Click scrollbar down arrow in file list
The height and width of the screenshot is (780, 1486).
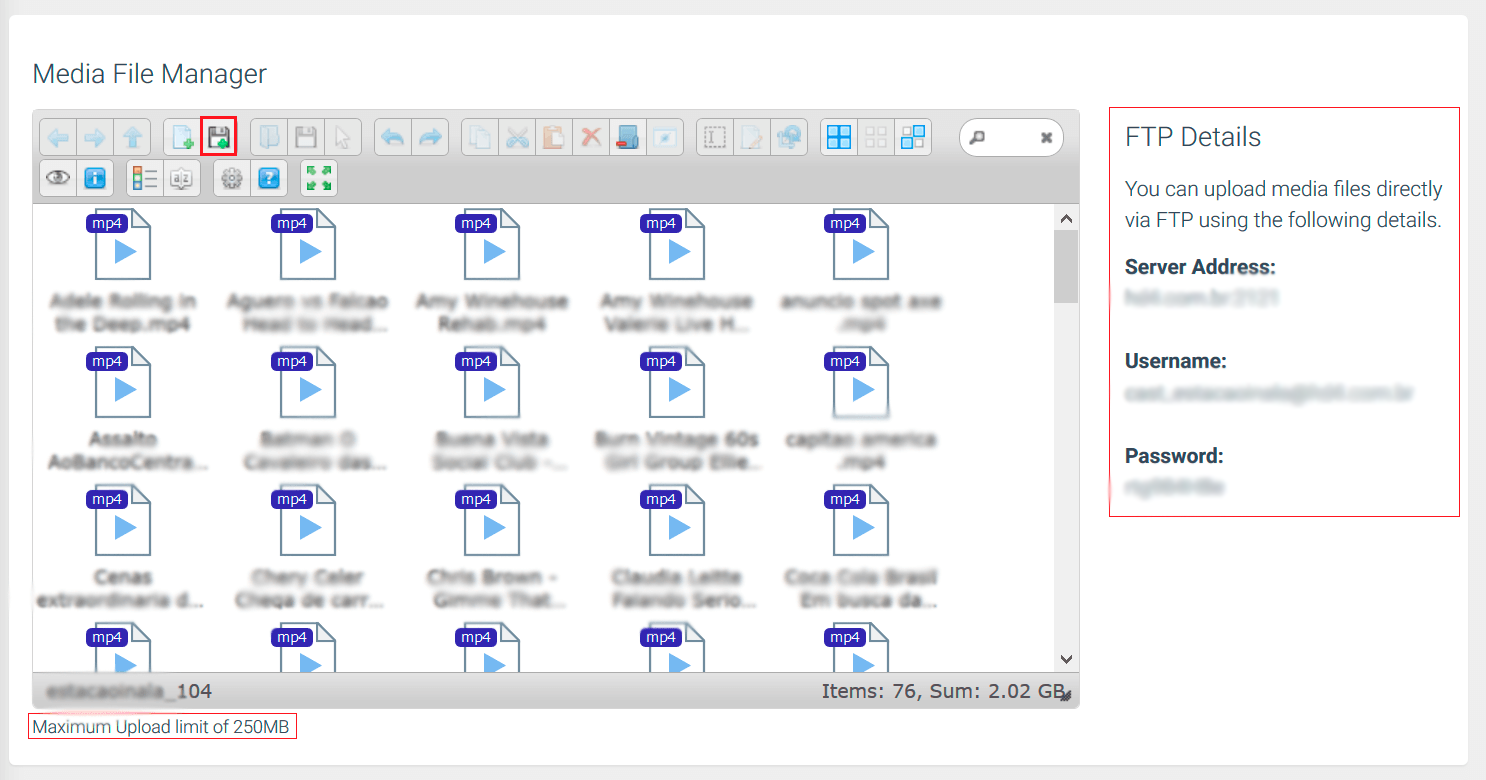(1066, 659)
